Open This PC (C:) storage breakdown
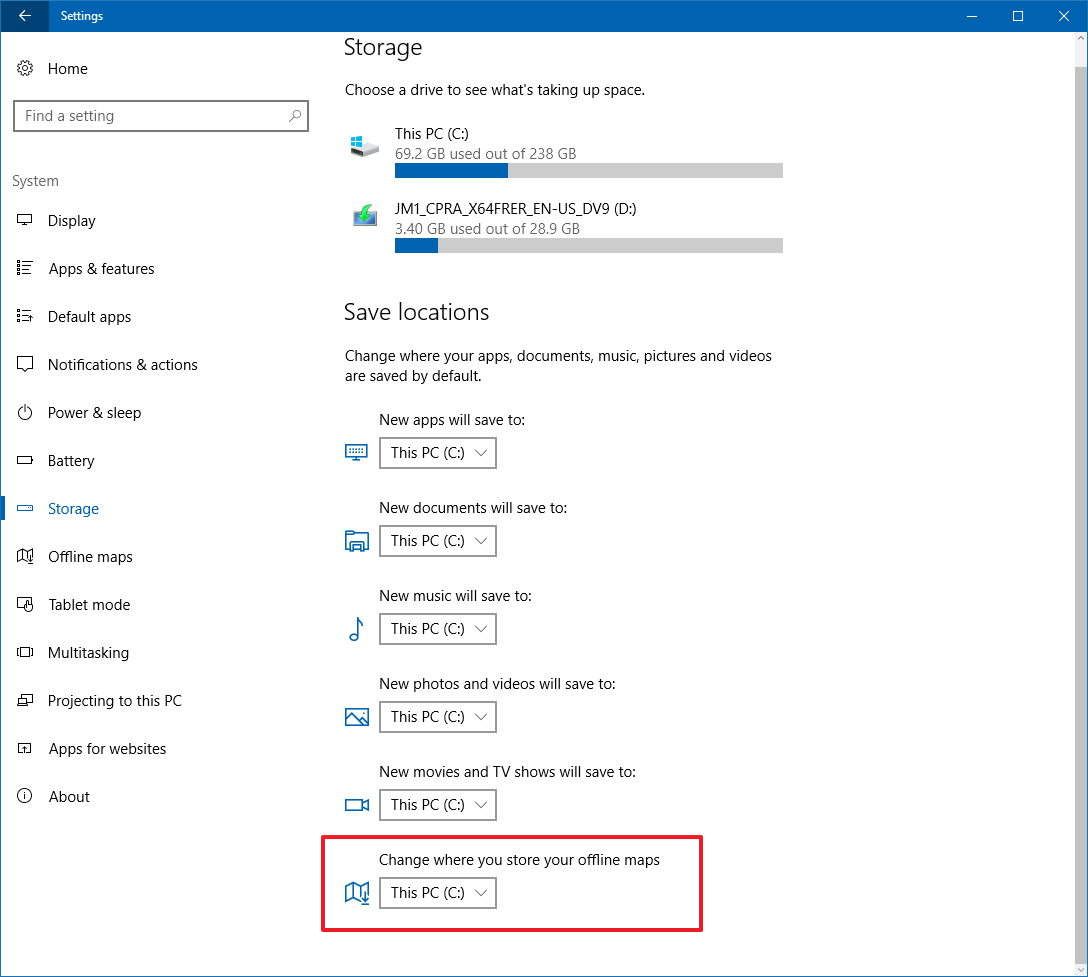Screen dimensions: 1088x977 pyautogui.click(x=432, y=133)
